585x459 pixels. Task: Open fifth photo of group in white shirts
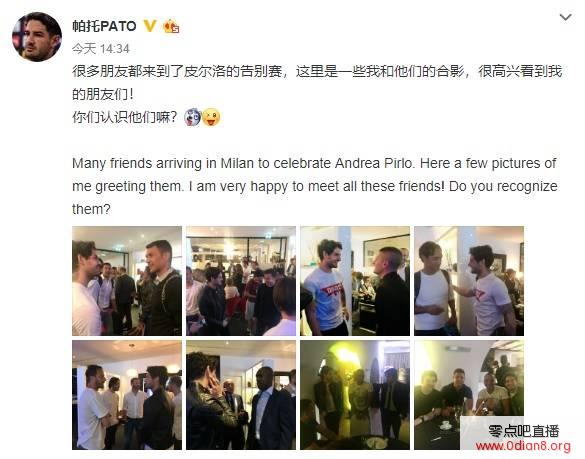coord(127,395)
